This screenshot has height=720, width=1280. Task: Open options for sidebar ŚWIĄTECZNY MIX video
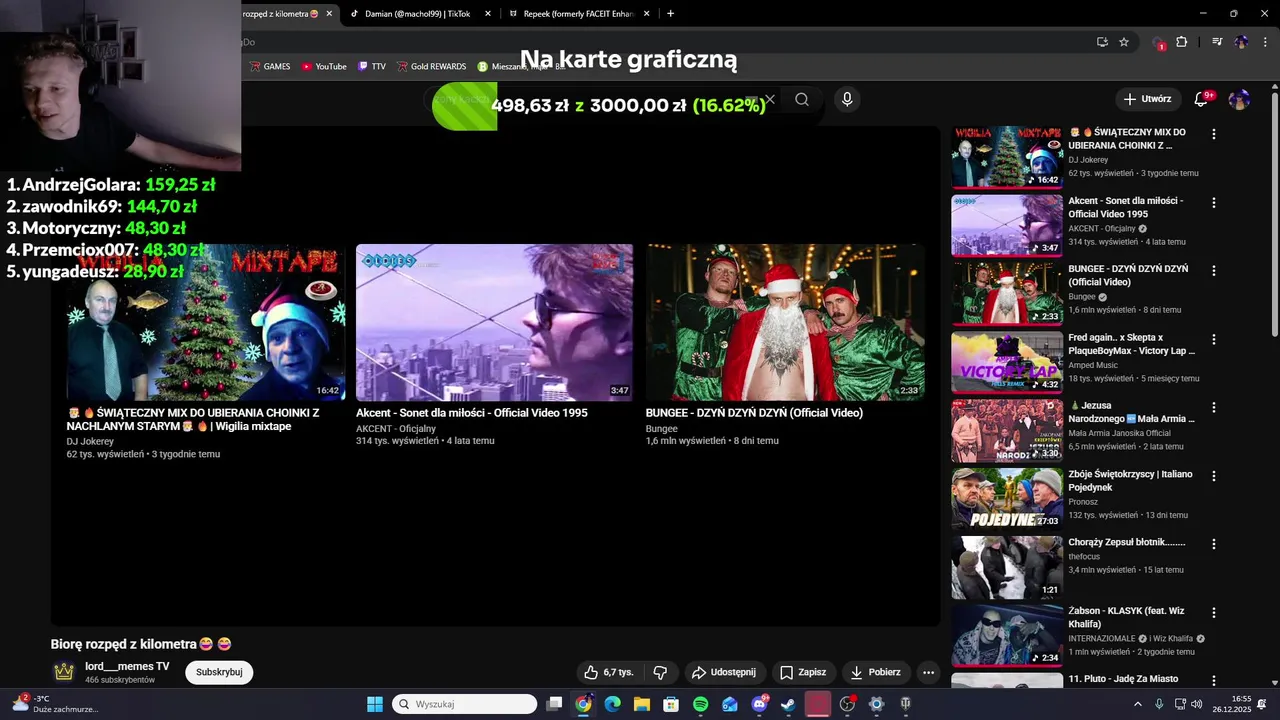click(x=1214, y=134)
